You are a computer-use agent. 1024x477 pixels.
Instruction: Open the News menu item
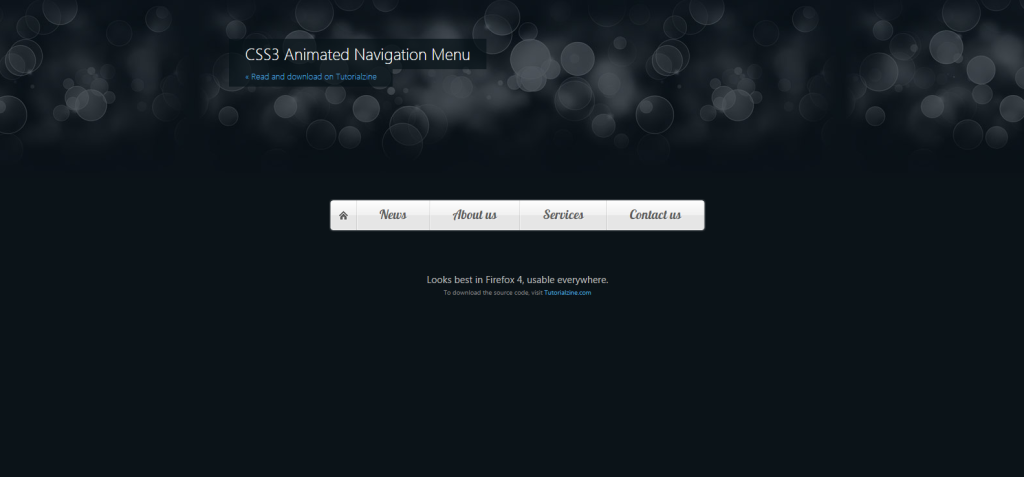click(393, 215)
